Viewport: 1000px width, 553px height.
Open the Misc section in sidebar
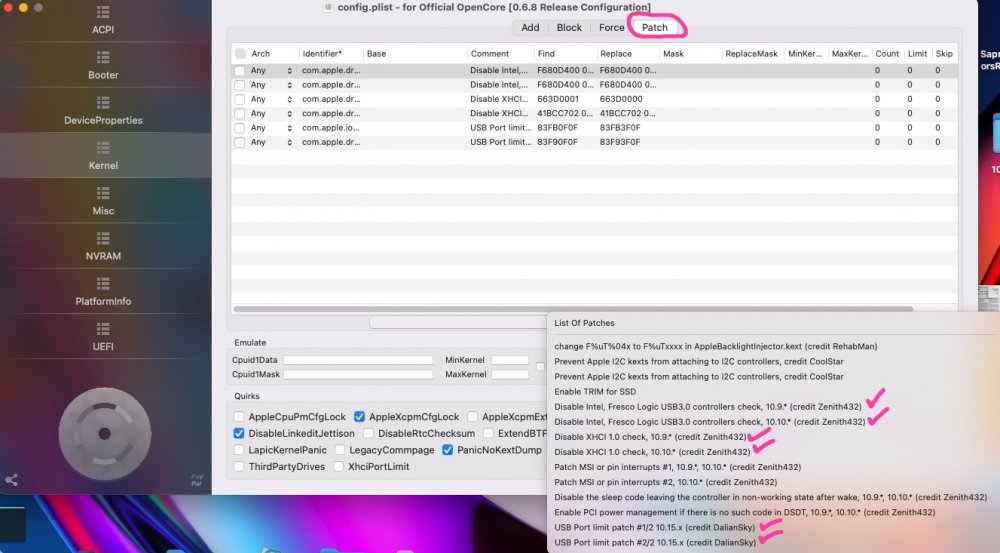click(x=103, y=202)
